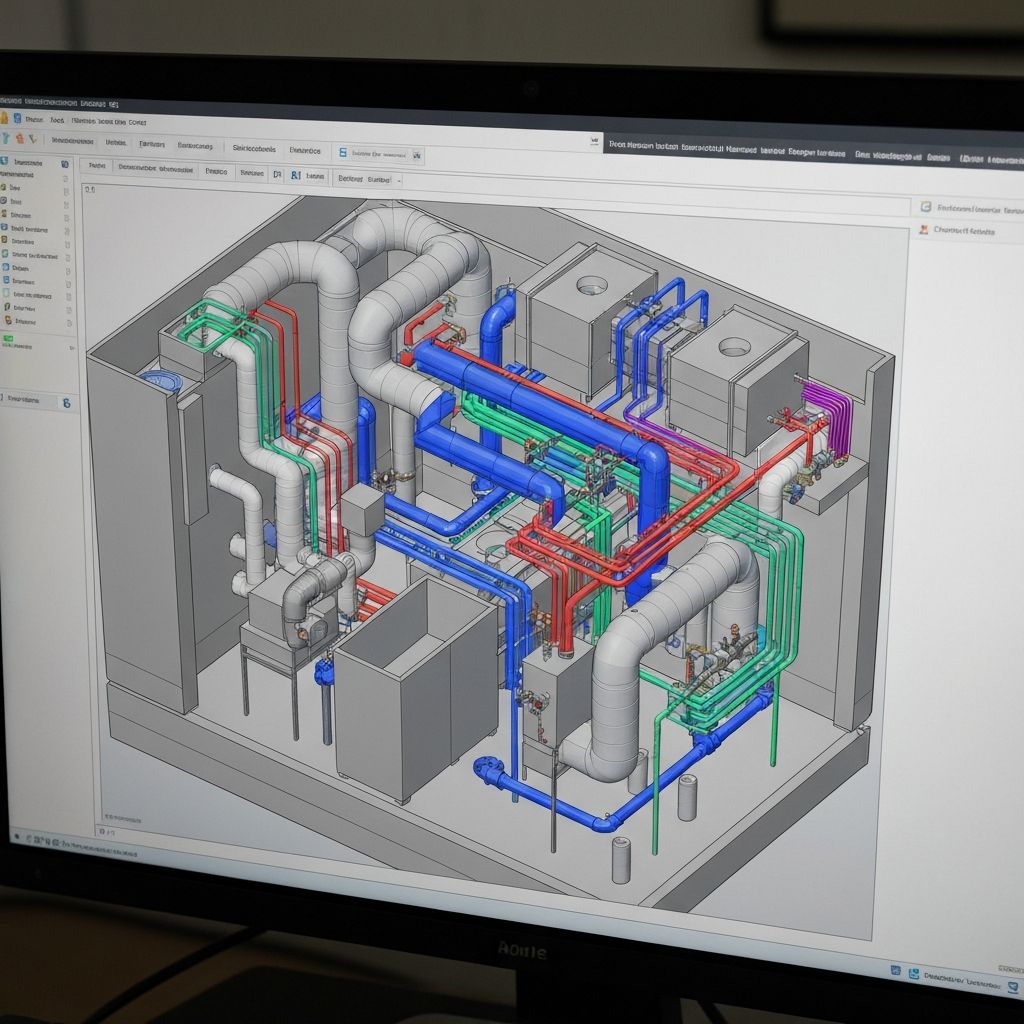Click the top entry in the right side panel
The image size is (1024, 1024).
970,208
